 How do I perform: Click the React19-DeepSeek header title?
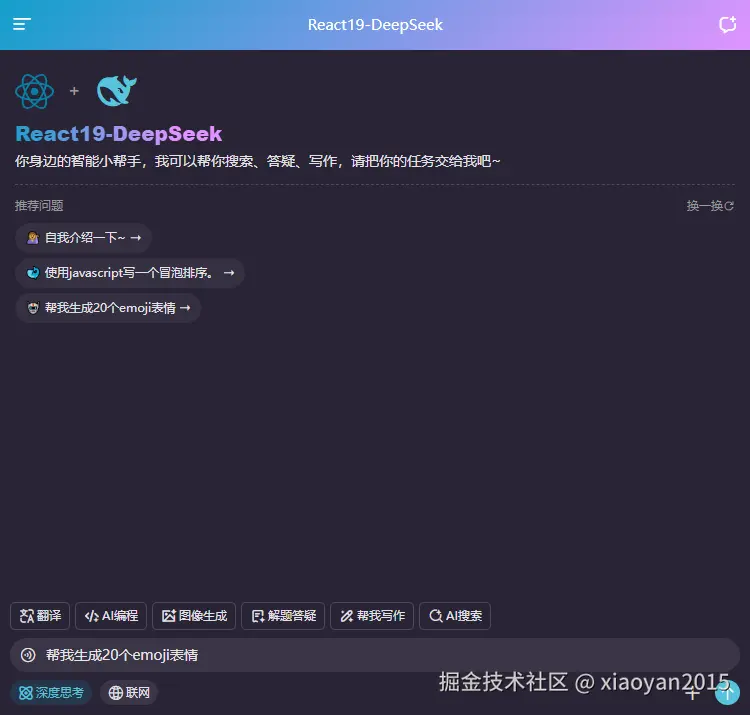tap(375, 24)
